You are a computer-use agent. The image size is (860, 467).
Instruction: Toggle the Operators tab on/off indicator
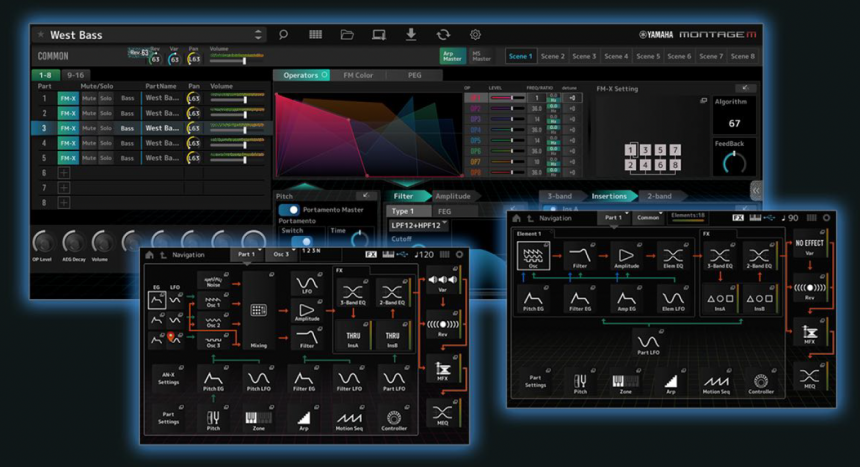click(324, 75)
